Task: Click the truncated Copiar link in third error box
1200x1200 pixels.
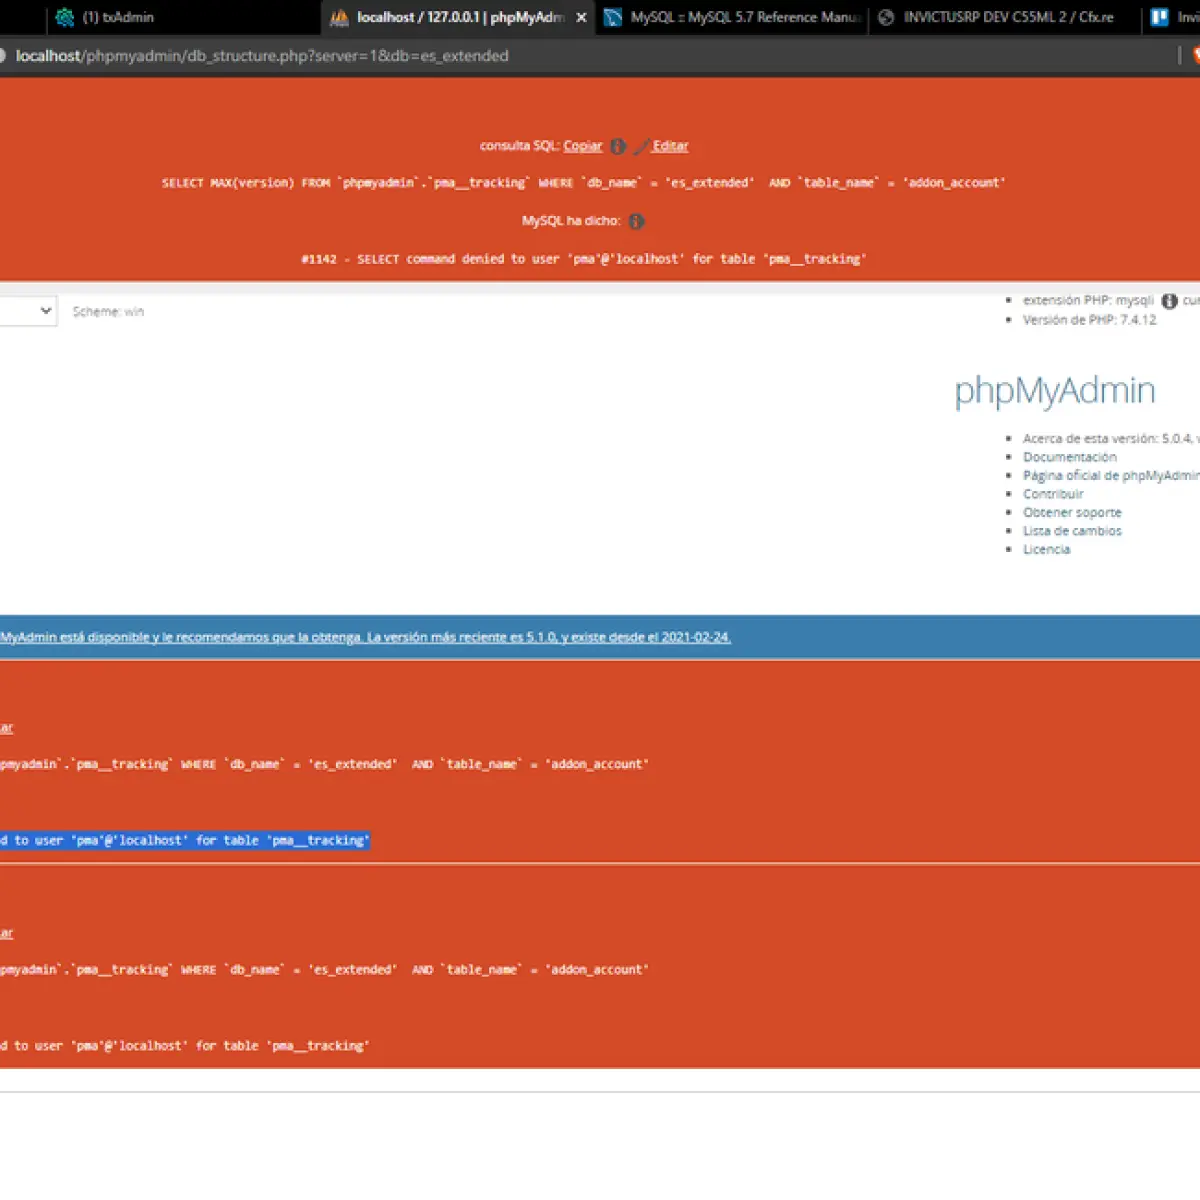Action: pos(6,933)
